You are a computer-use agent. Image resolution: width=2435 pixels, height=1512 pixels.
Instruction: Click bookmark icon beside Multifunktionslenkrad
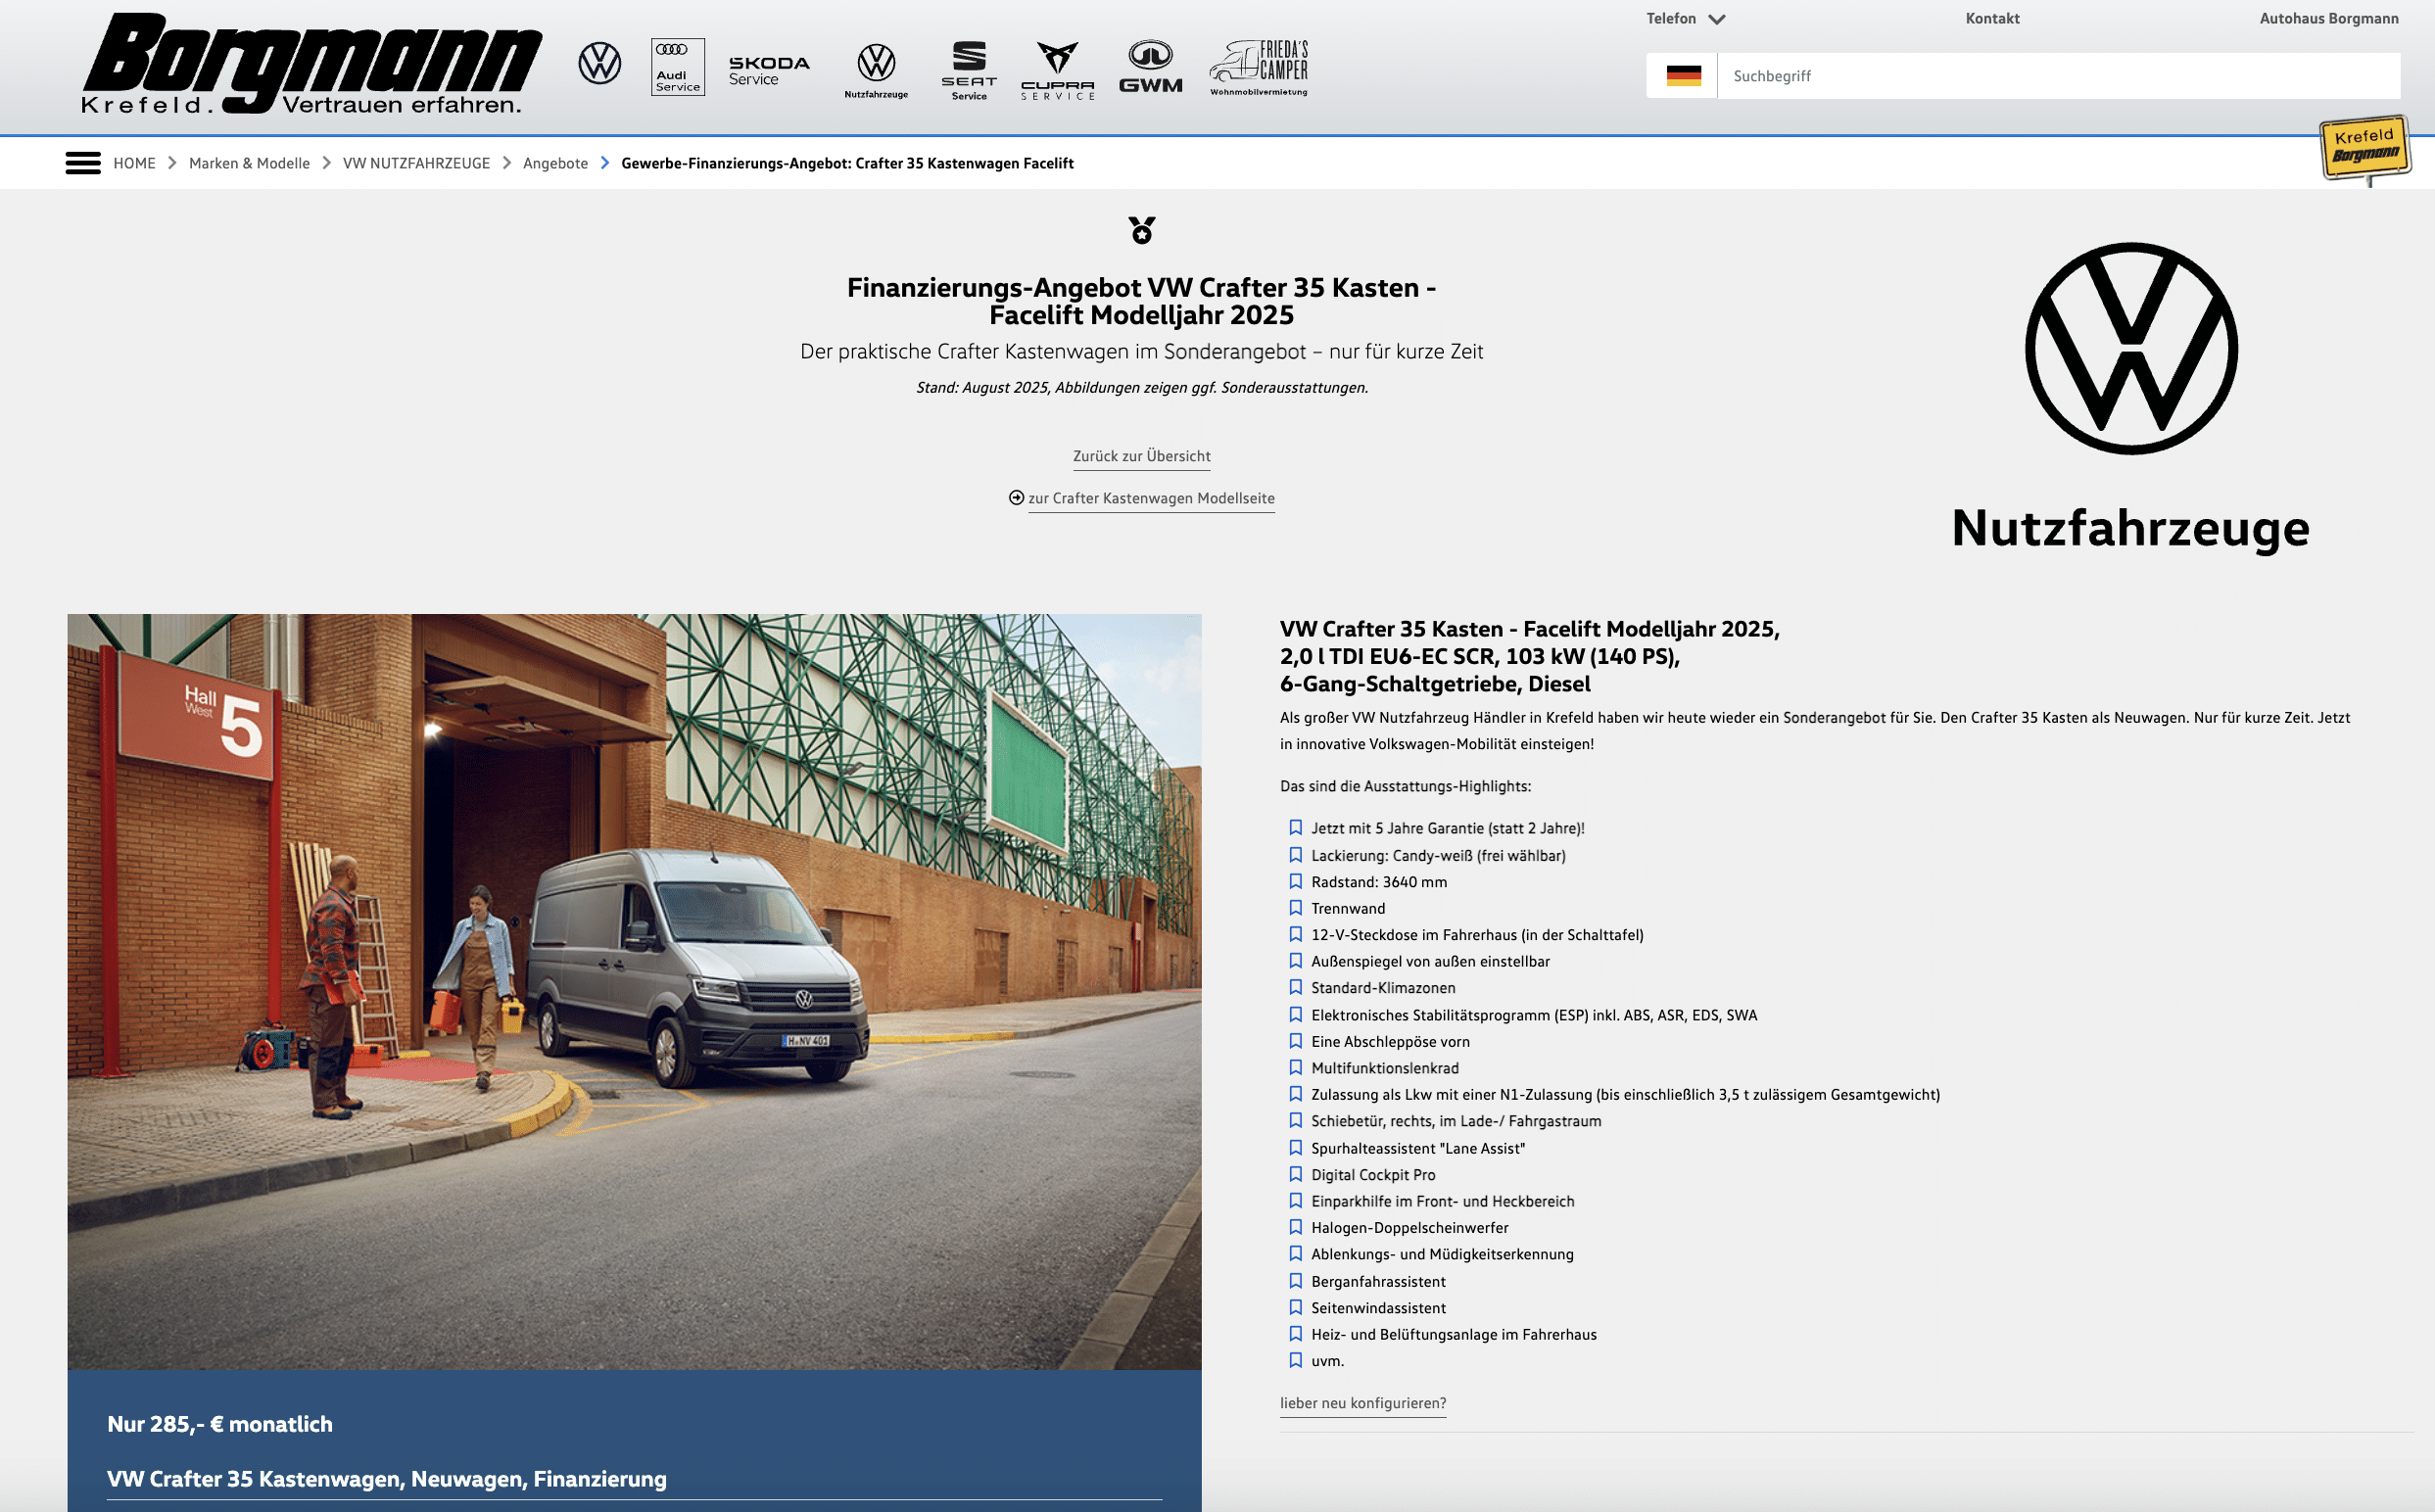[1295, 1068]
